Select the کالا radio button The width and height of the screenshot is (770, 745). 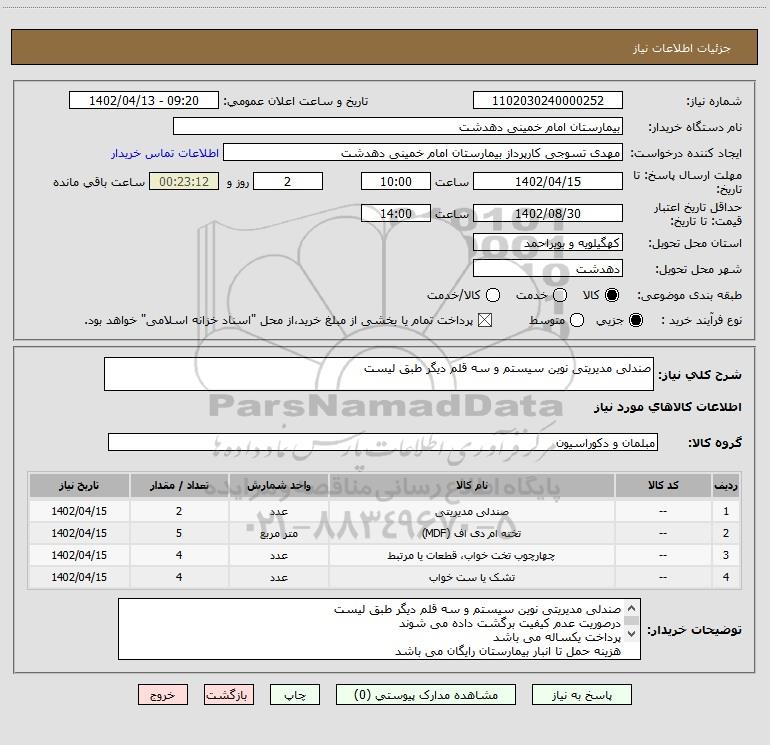[x=612, y=295]
